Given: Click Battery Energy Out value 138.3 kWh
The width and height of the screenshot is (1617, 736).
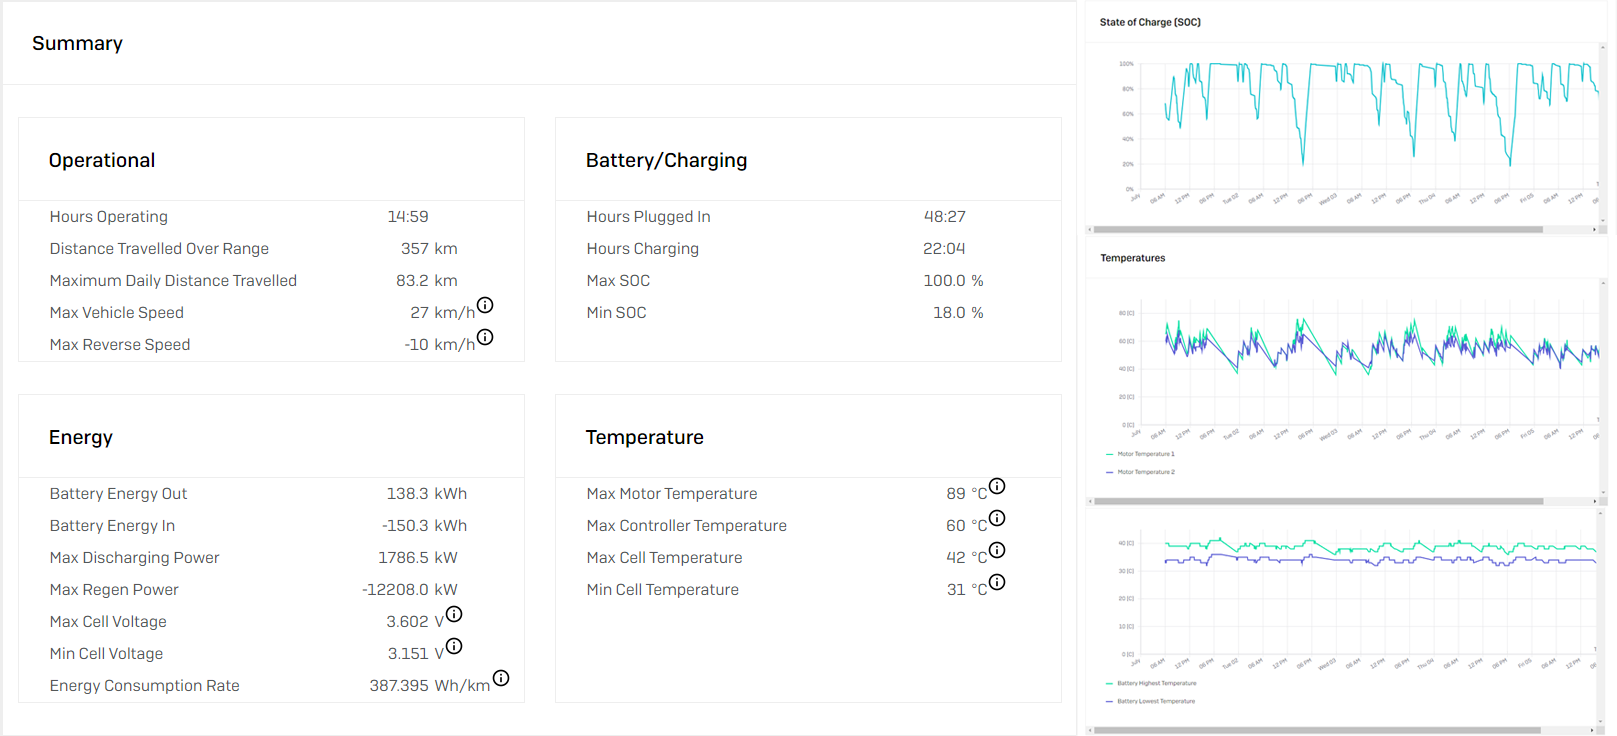Looking at the screenshot, I should 427,494.
